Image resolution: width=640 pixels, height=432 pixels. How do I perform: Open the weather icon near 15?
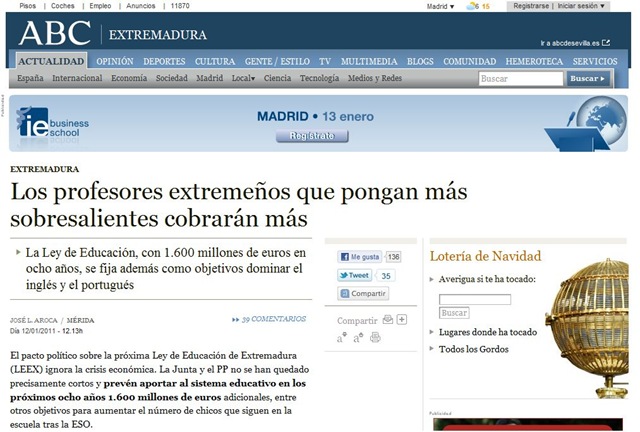471,6
